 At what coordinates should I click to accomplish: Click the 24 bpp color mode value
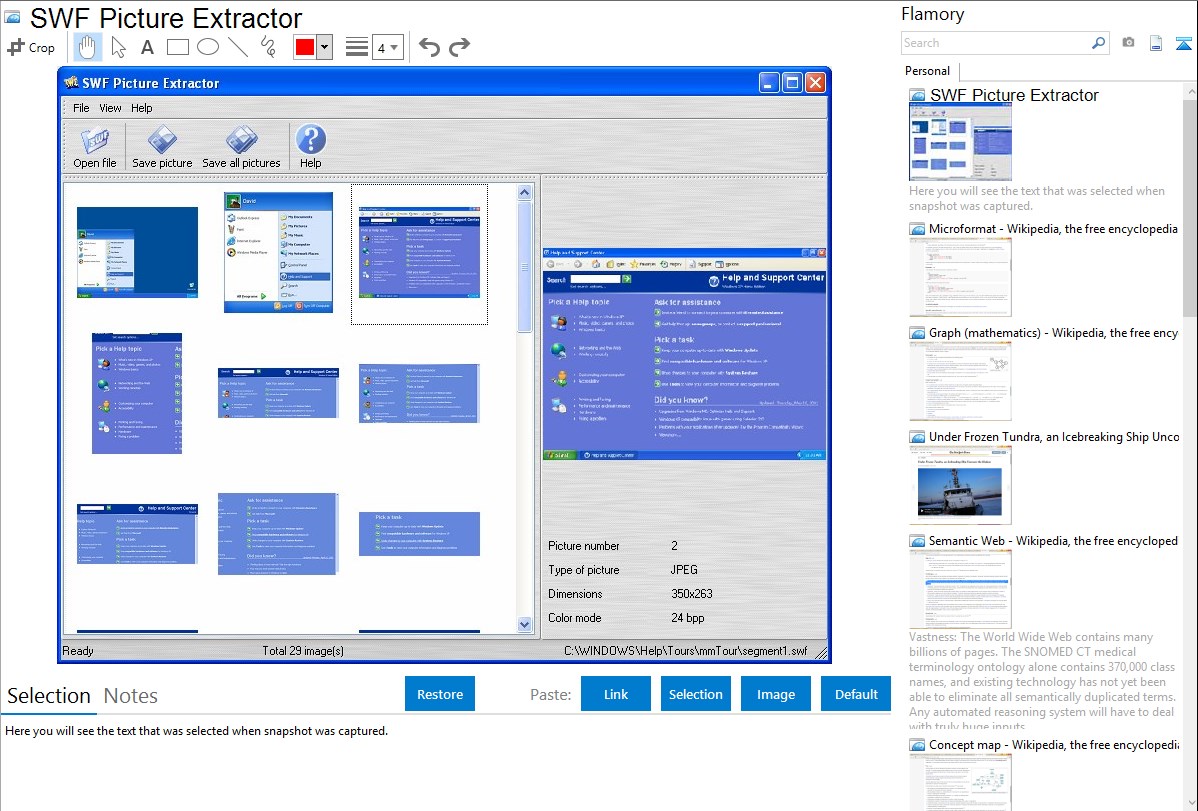(688, 618)
